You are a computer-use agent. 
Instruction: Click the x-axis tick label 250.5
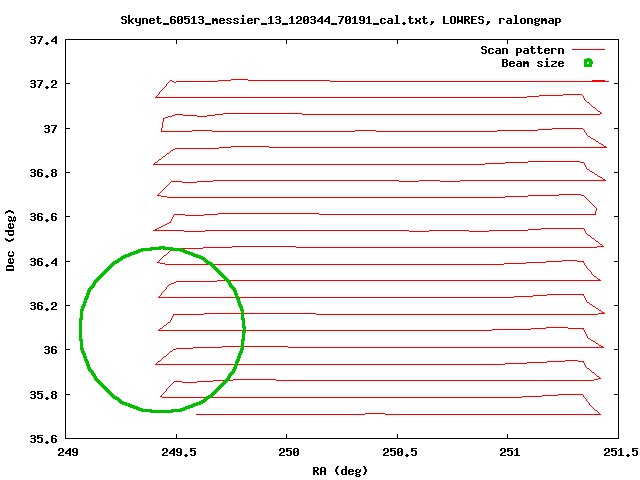pyautogui.click(x=400, y=452)
